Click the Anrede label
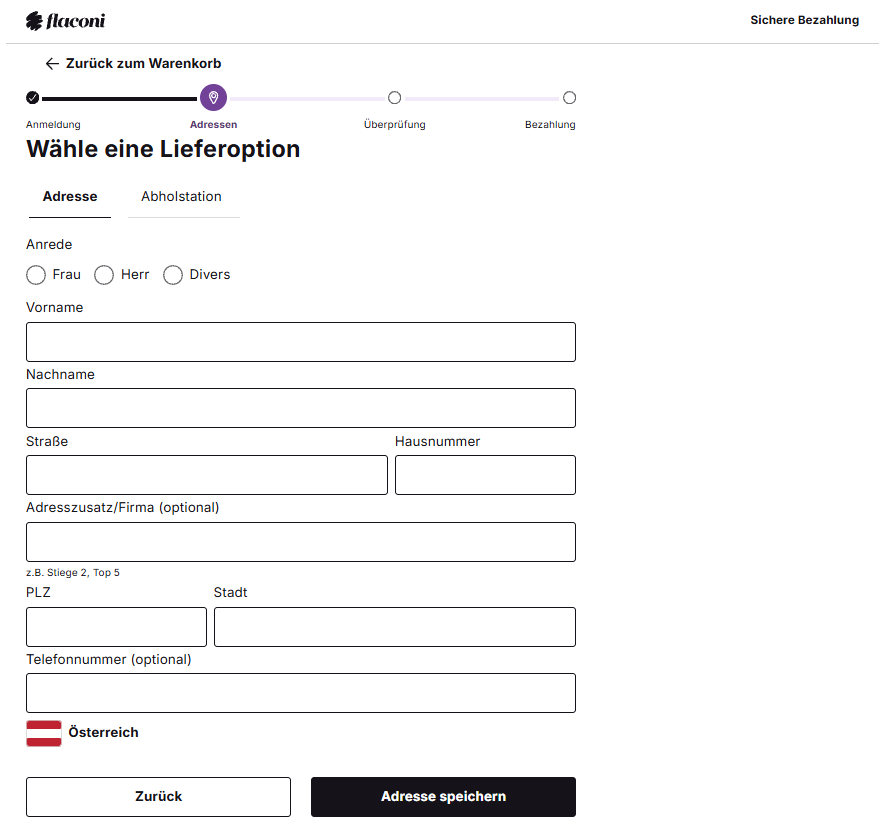Screen dimensions: 883x839 (x=49, y=244)
